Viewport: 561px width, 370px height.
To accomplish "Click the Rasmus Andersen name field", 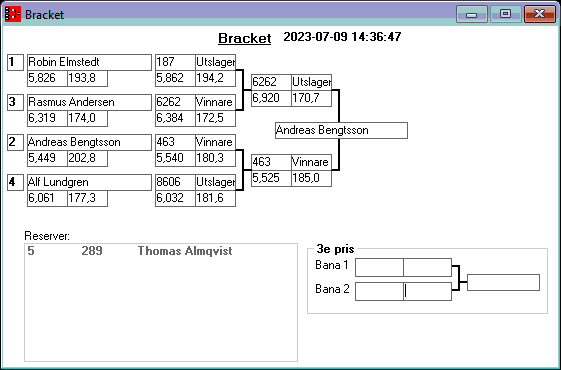I will pos(89,102).
